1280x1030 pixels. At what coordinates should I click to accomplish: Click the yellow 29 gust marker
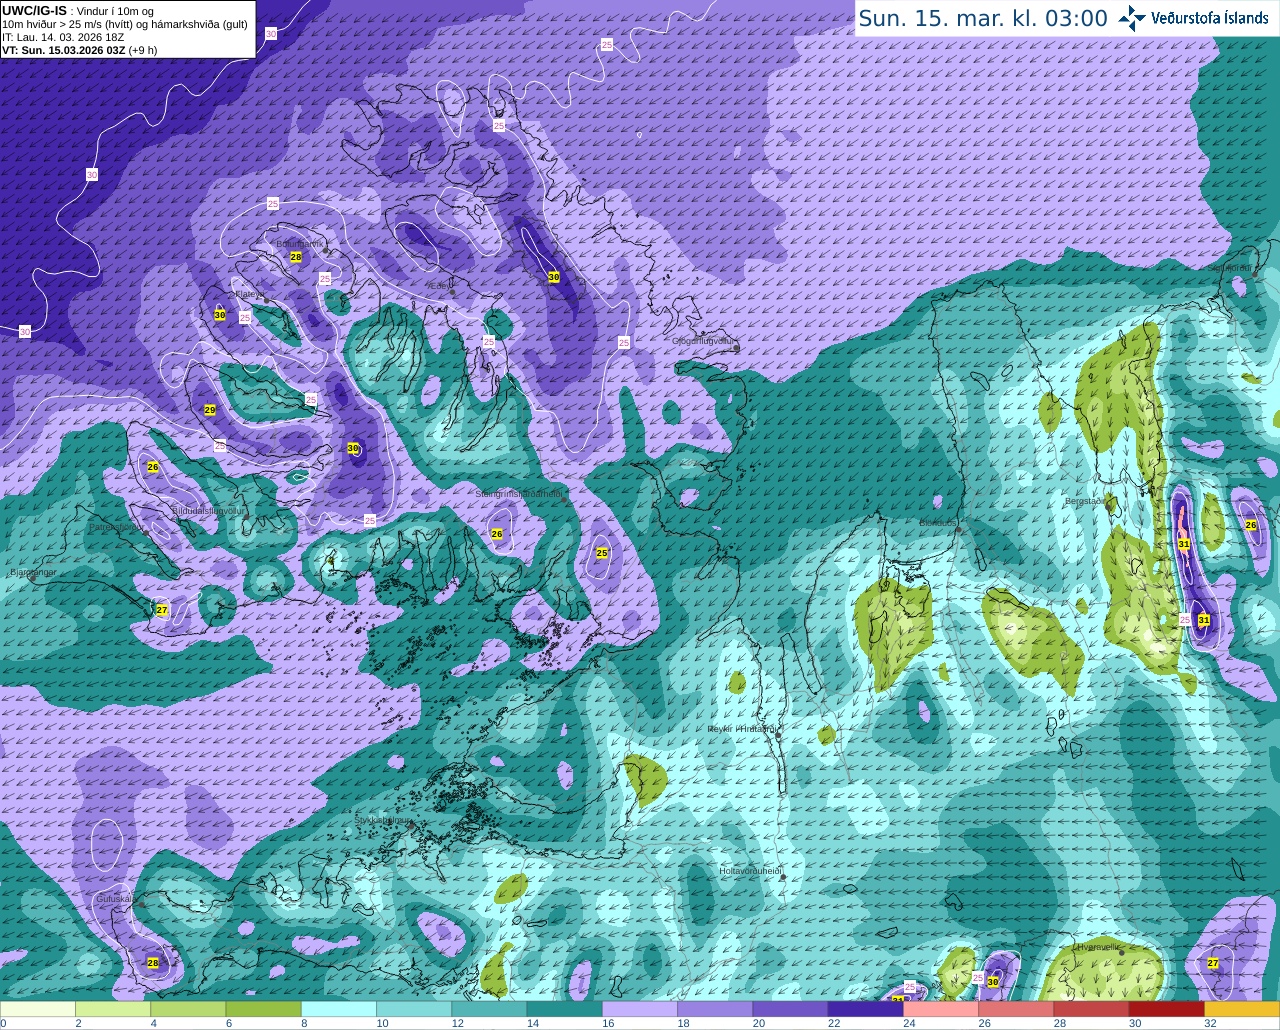pyautogui.click(x=210, y=410)
